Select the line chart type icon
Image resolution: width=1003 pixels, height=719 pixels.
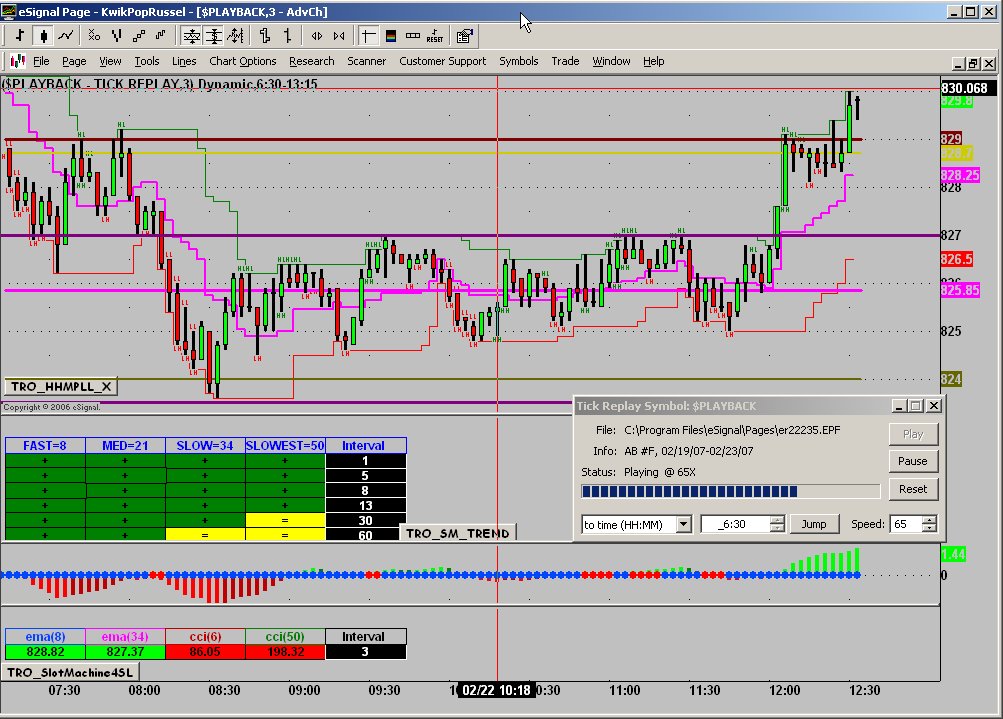[x=65, y=36]
